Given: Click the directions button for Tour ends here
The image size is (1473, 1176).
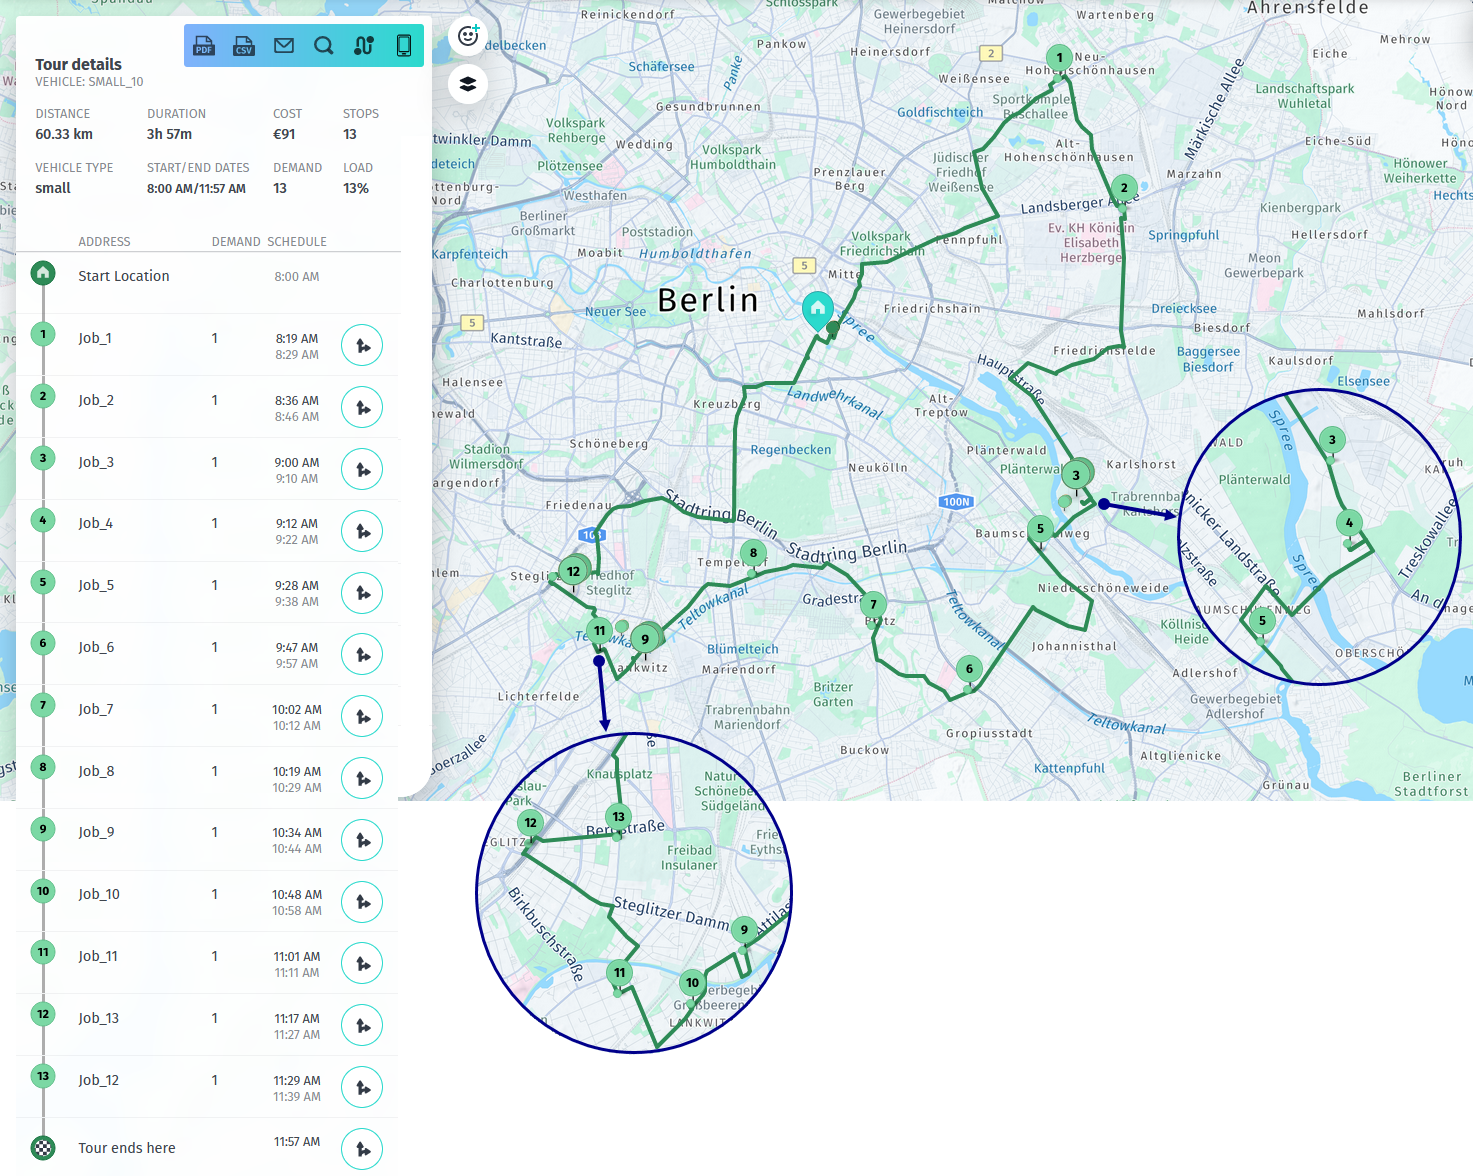Looking at the screenshot, I should click(x=362, y=1149).
